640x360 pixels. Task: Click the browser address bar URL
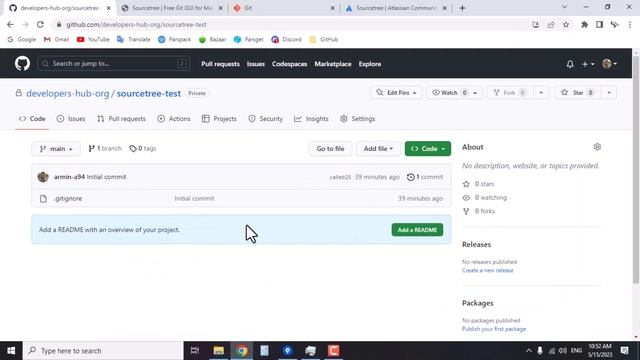click(136, 24)
